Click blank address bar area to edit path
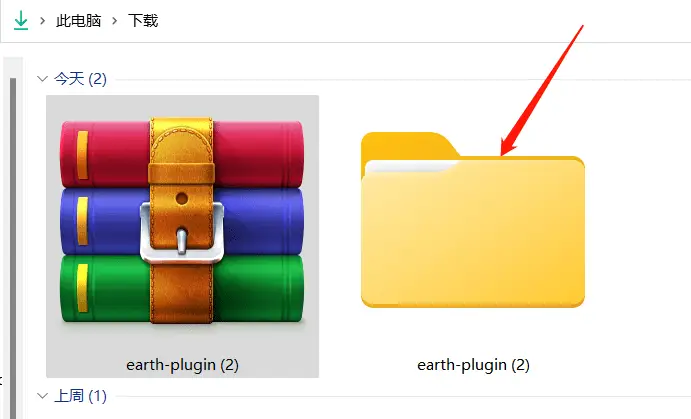Image resolution: width=691 pixels, height=419 pixels. point(419,21)
